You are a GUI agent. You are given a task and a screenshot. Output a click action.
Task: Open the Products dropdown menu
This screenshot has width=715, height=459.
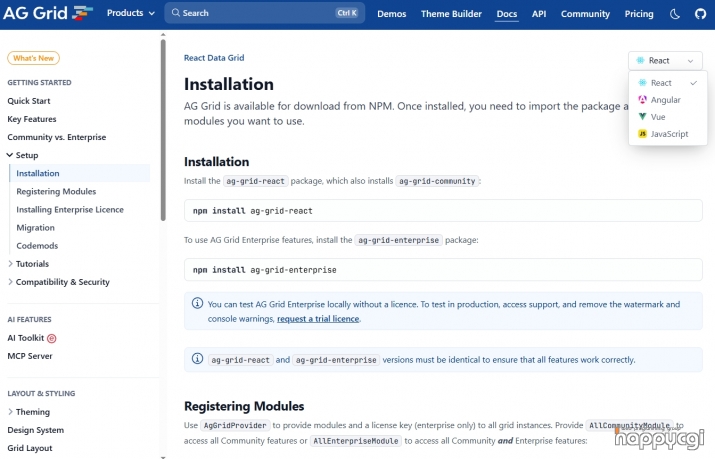(x=130, y=14)
